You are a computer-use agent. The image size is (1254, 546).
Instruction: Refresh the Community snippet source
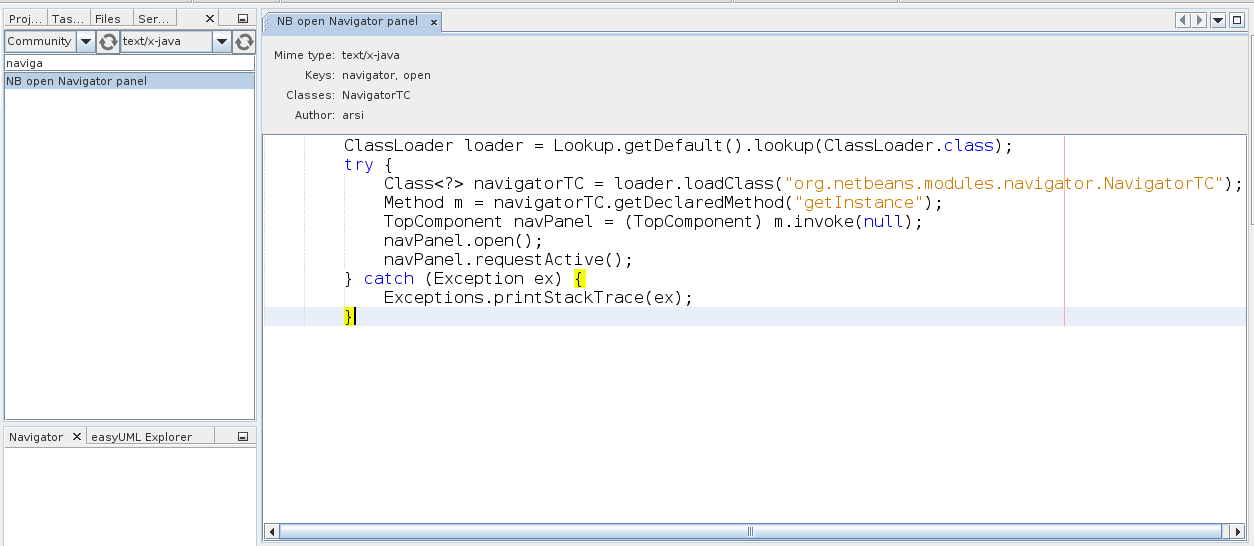108,41
